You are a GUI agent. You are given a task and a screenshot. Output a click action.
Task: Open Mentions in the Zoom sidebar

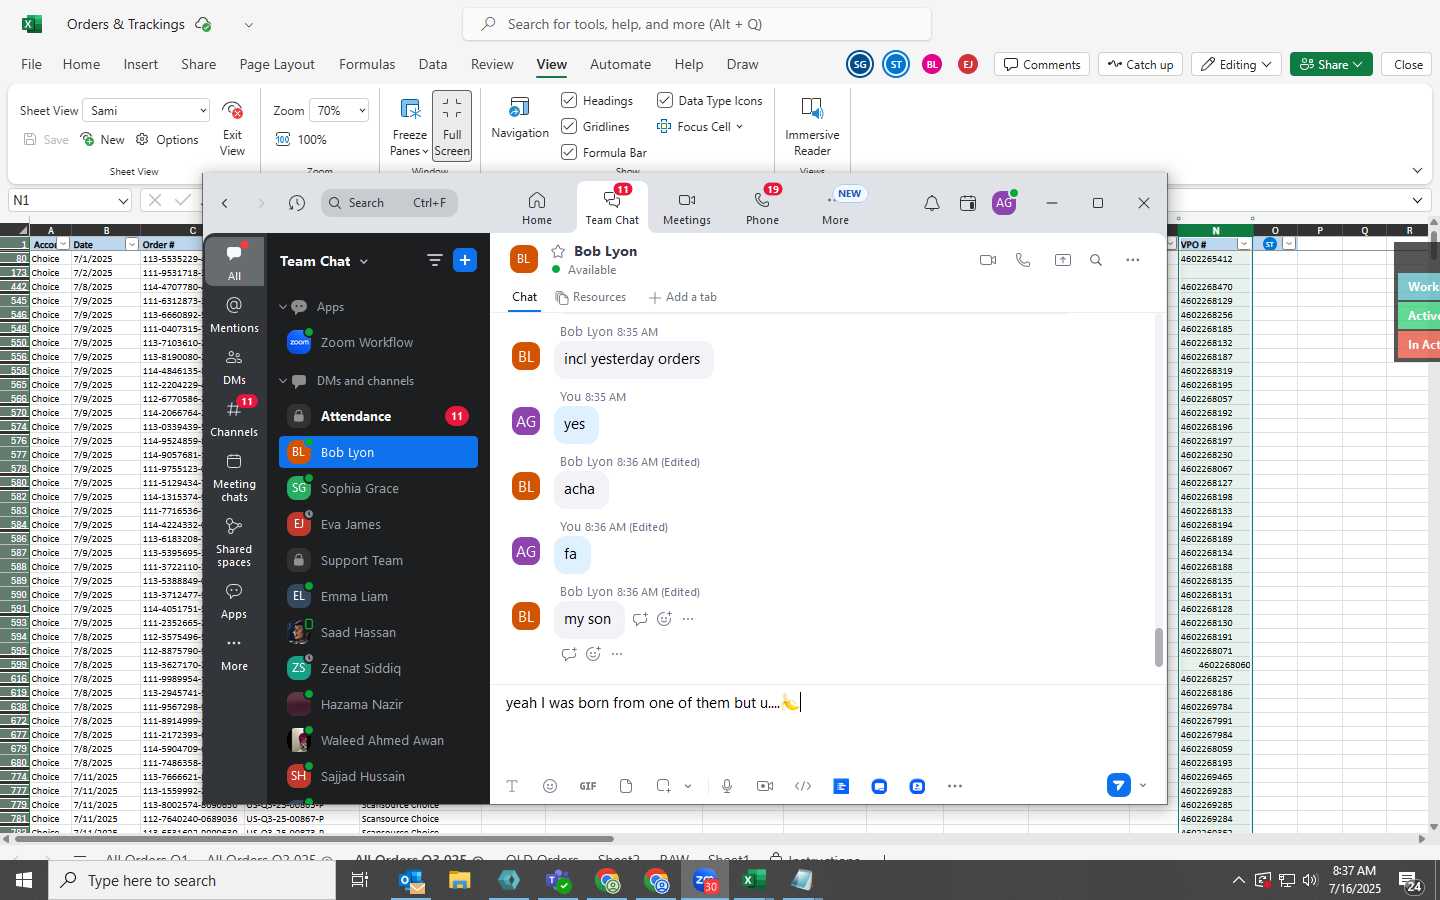pyautogui.click(x=234, y=314)
